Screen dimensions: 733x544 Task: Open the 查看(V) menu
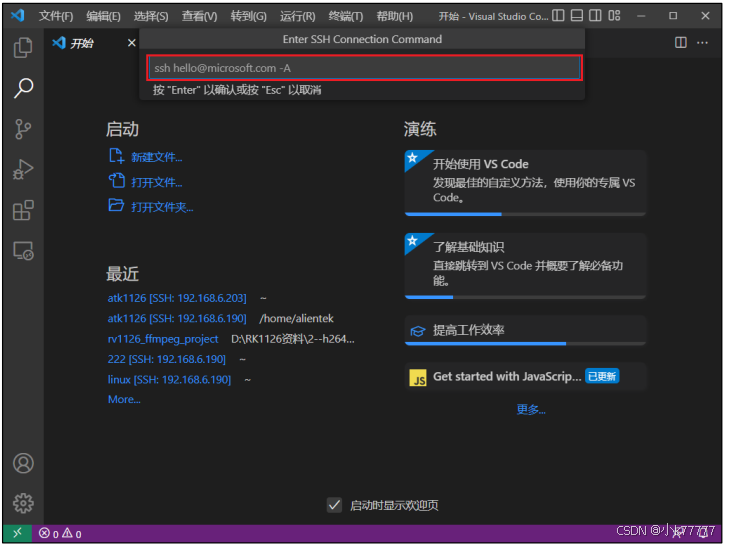click(200, 16)
